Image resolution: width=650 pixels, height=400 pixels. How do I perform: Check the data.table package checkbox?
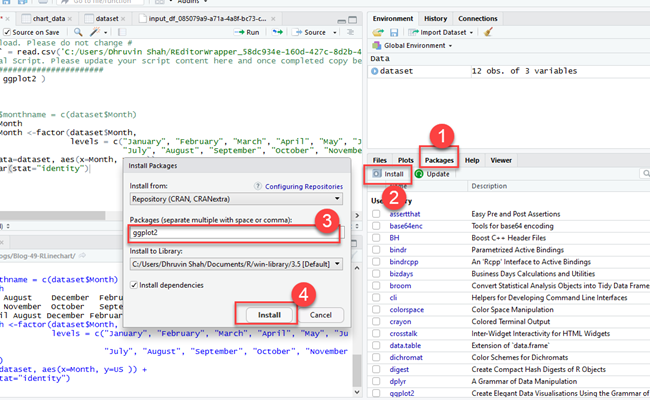pyautogui.click(x=376, y=345)
